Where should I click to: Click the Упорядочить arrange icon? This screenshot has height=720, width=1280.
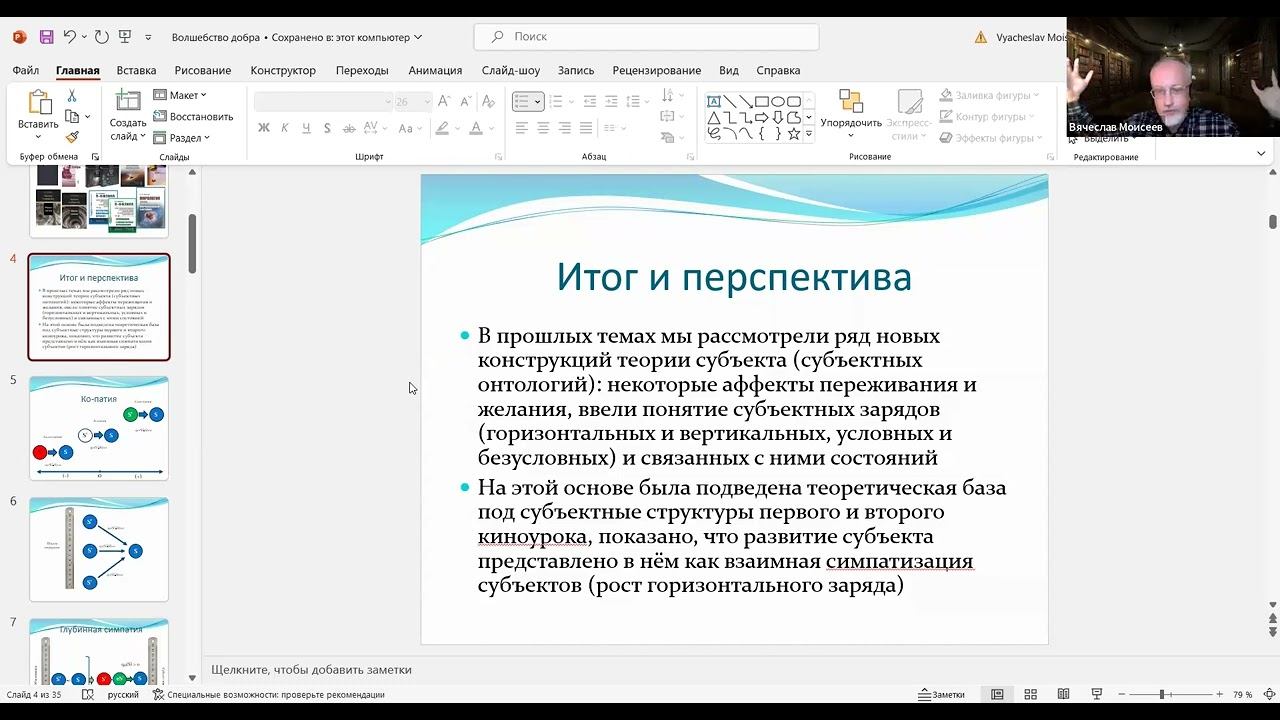pyautogui.click(x=851, y=101)
